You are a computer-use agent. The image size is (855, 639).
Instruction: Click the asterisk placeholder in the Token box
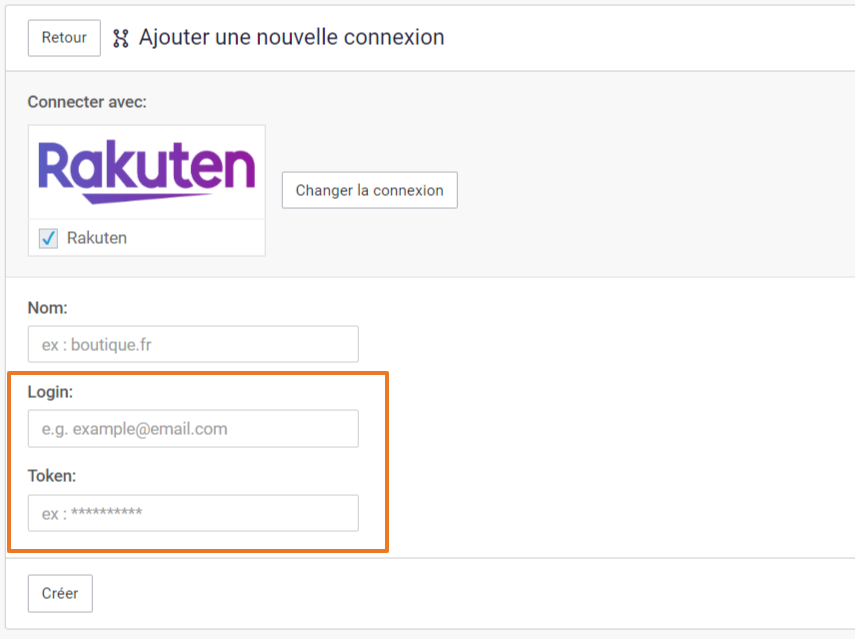tap(107, 511)
